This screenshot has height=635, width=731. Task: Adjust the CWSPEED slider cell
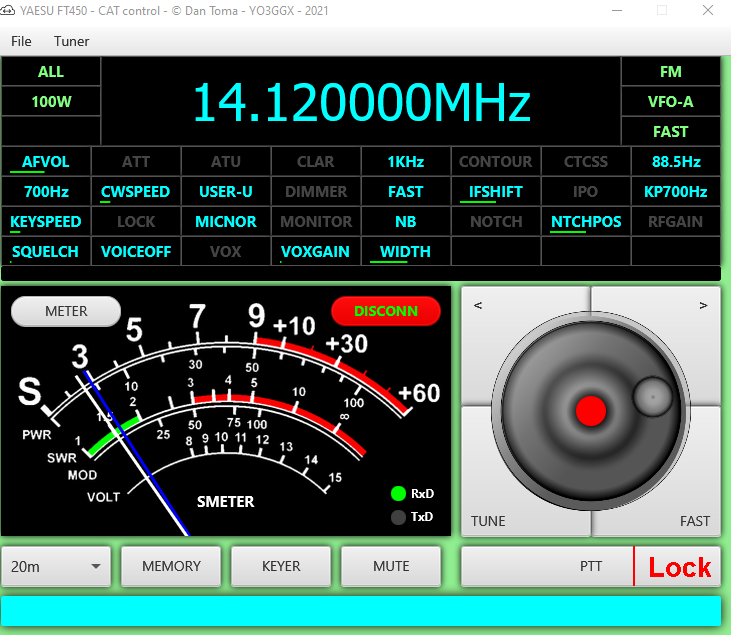pyautogui.click(x=136, y=192)
